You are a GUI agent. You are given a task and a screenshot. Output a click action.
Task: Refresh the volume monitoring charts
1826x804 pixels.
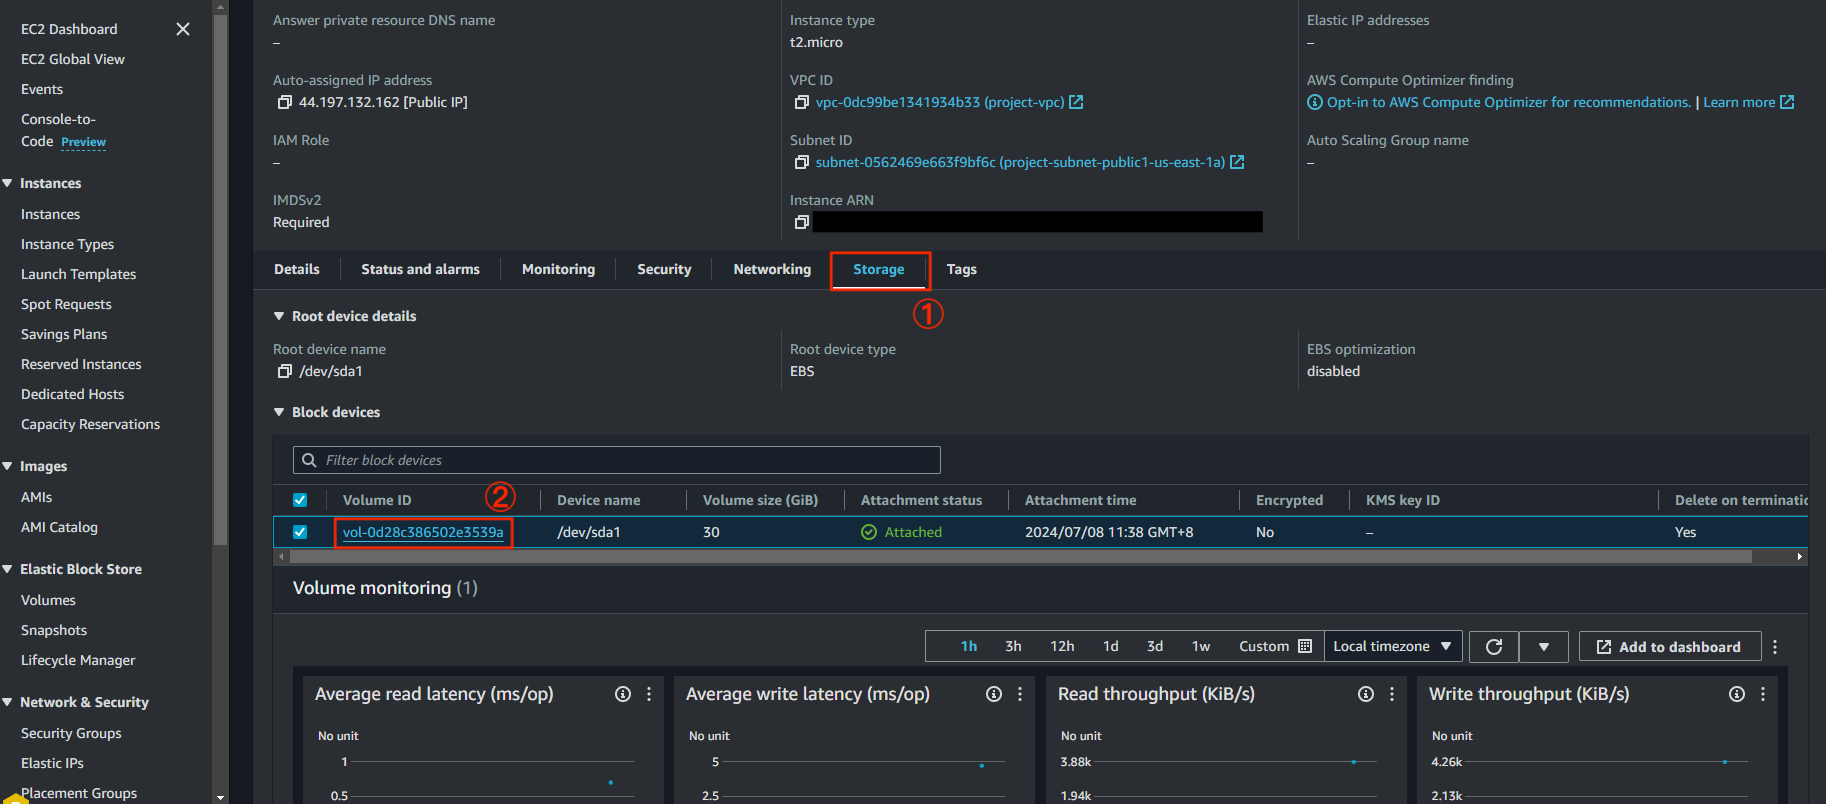1494,647
